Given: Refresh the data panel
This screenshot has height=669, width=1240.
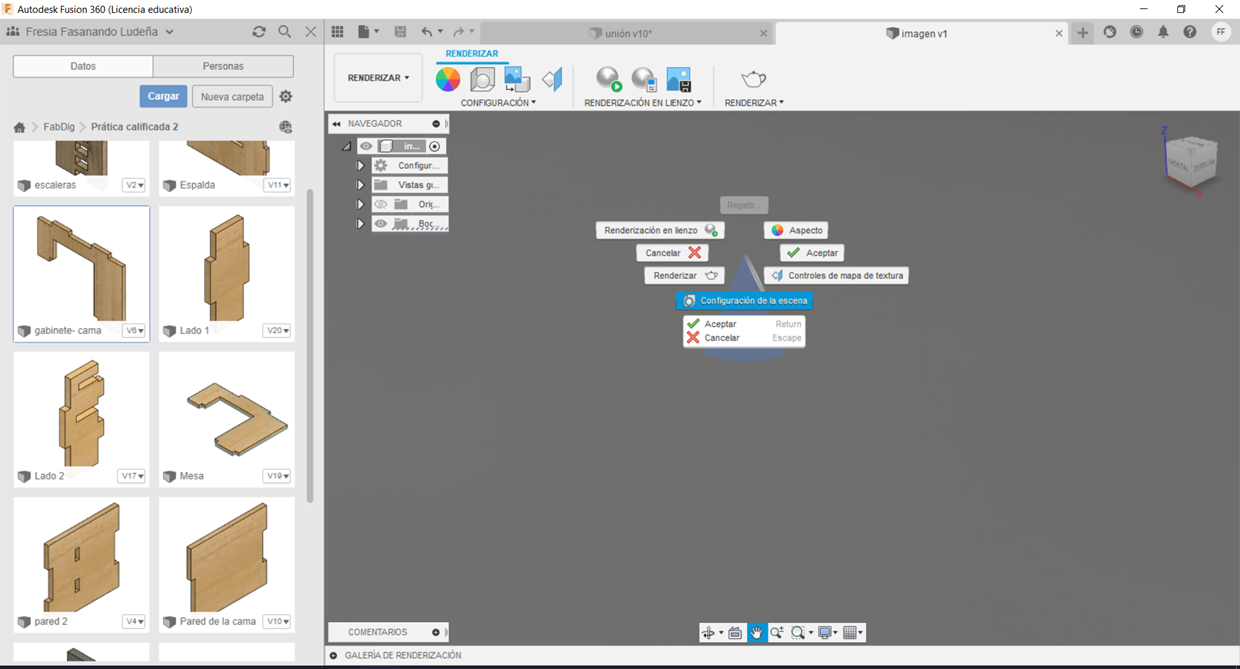Looking at the screenshot, I should point(259,32).
